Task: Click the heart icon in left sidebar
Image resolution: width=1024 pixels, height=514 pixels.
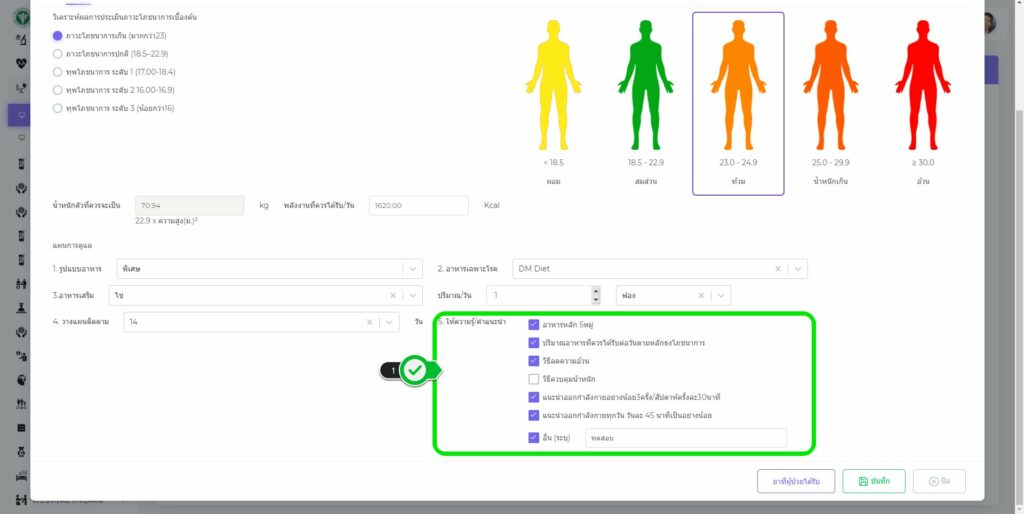Action: pos(22,63)
